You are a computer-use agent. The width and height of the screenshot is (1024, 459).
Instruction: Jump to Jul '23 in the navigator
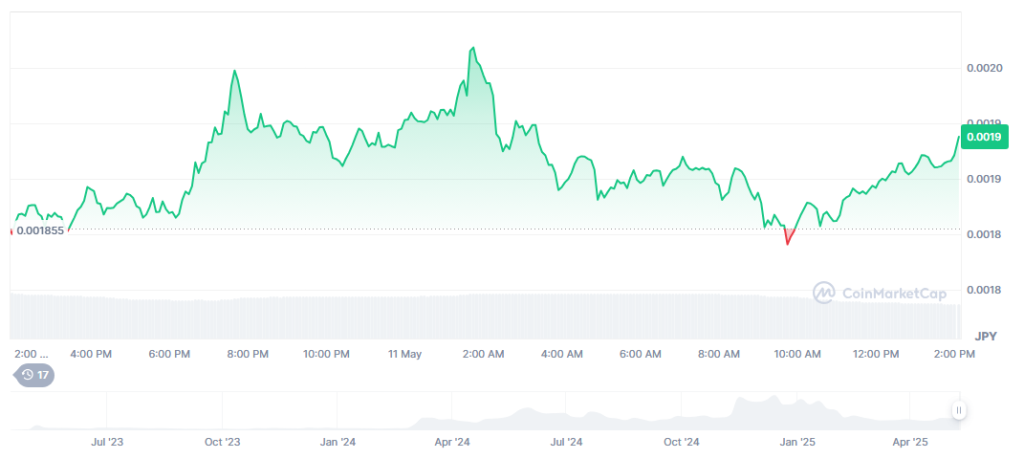107,441
